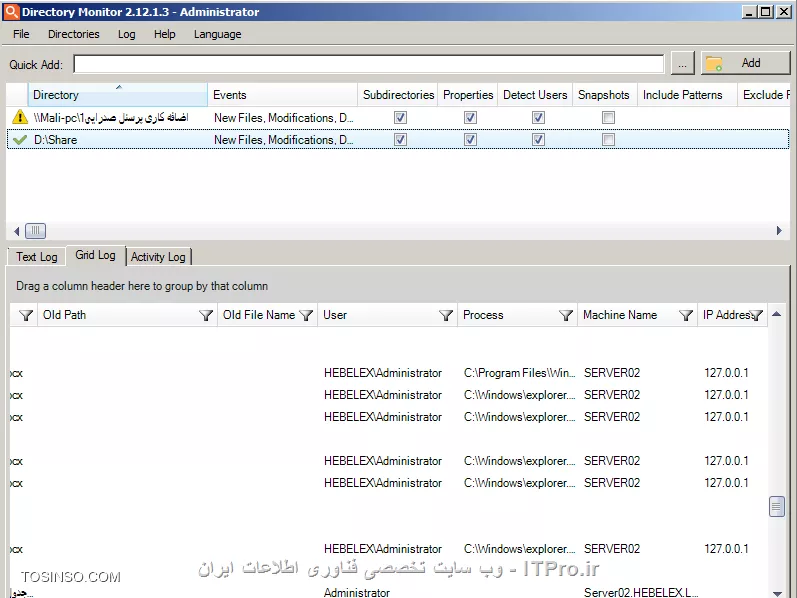Click the Process column header label
Viewport: 797px width, 598px height.
click(x=483, y=315)
